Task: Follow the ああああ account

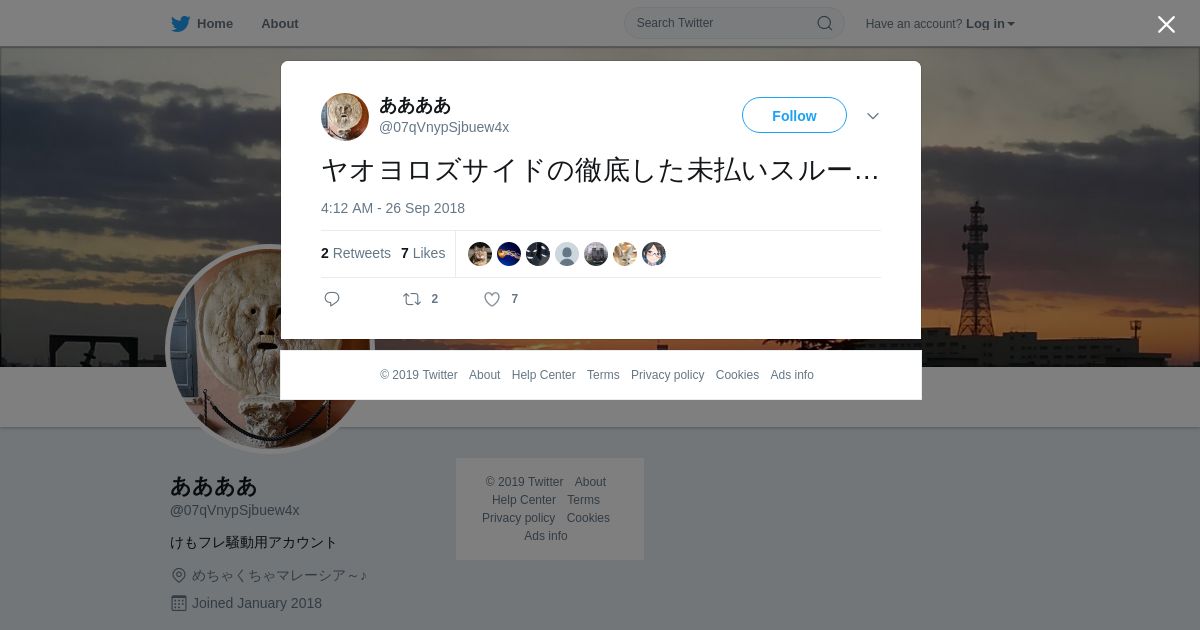Action: [794, 116]
